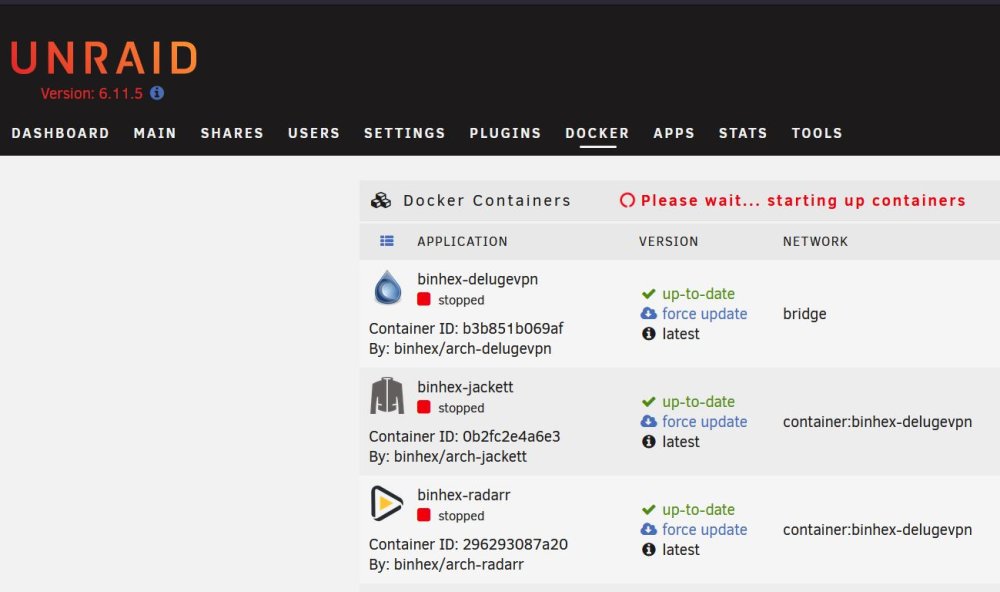
Task: Select Container ID 0b2fc2e4a6e3 text
Action: [464, 436]
